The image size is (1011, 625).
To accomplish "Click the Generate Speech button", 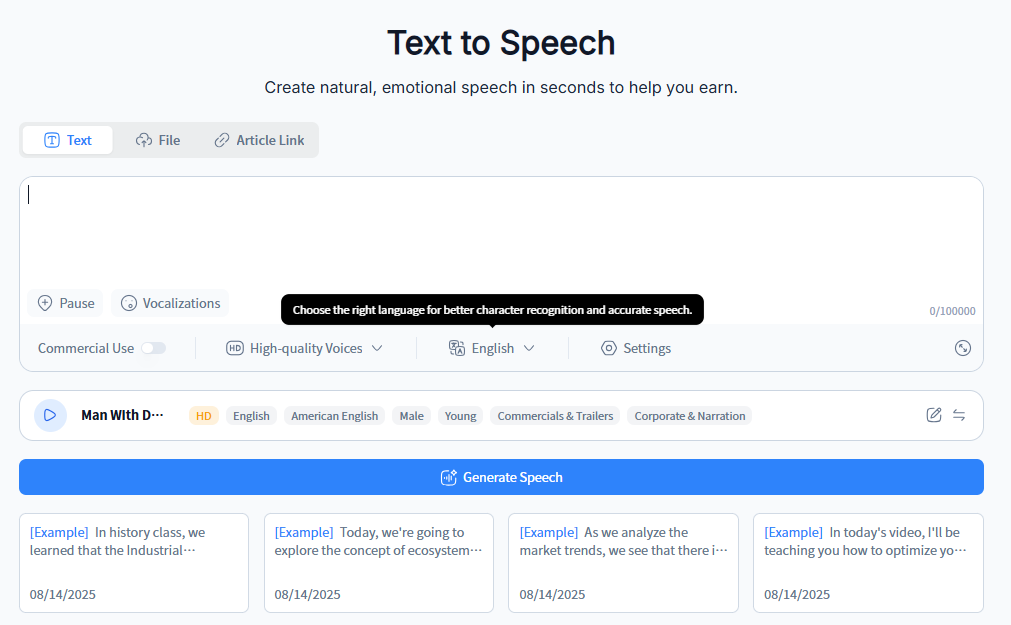I will point(501,477).
